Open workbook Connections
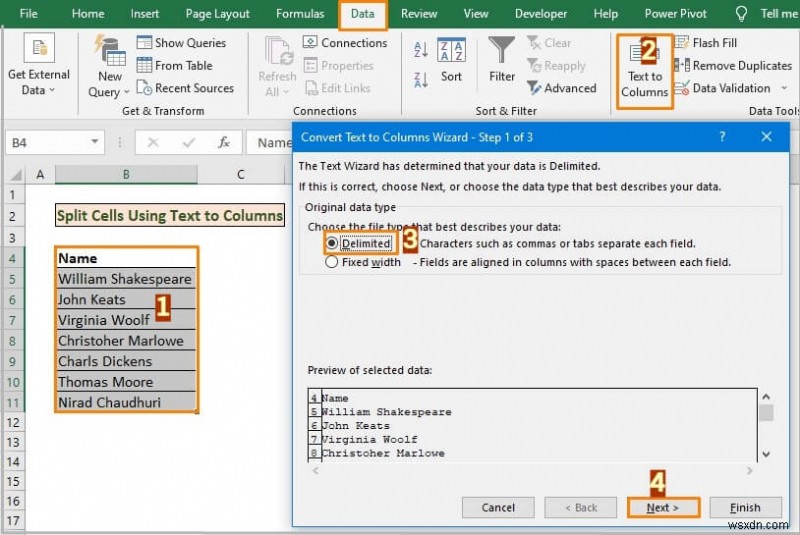 [345, 43]
